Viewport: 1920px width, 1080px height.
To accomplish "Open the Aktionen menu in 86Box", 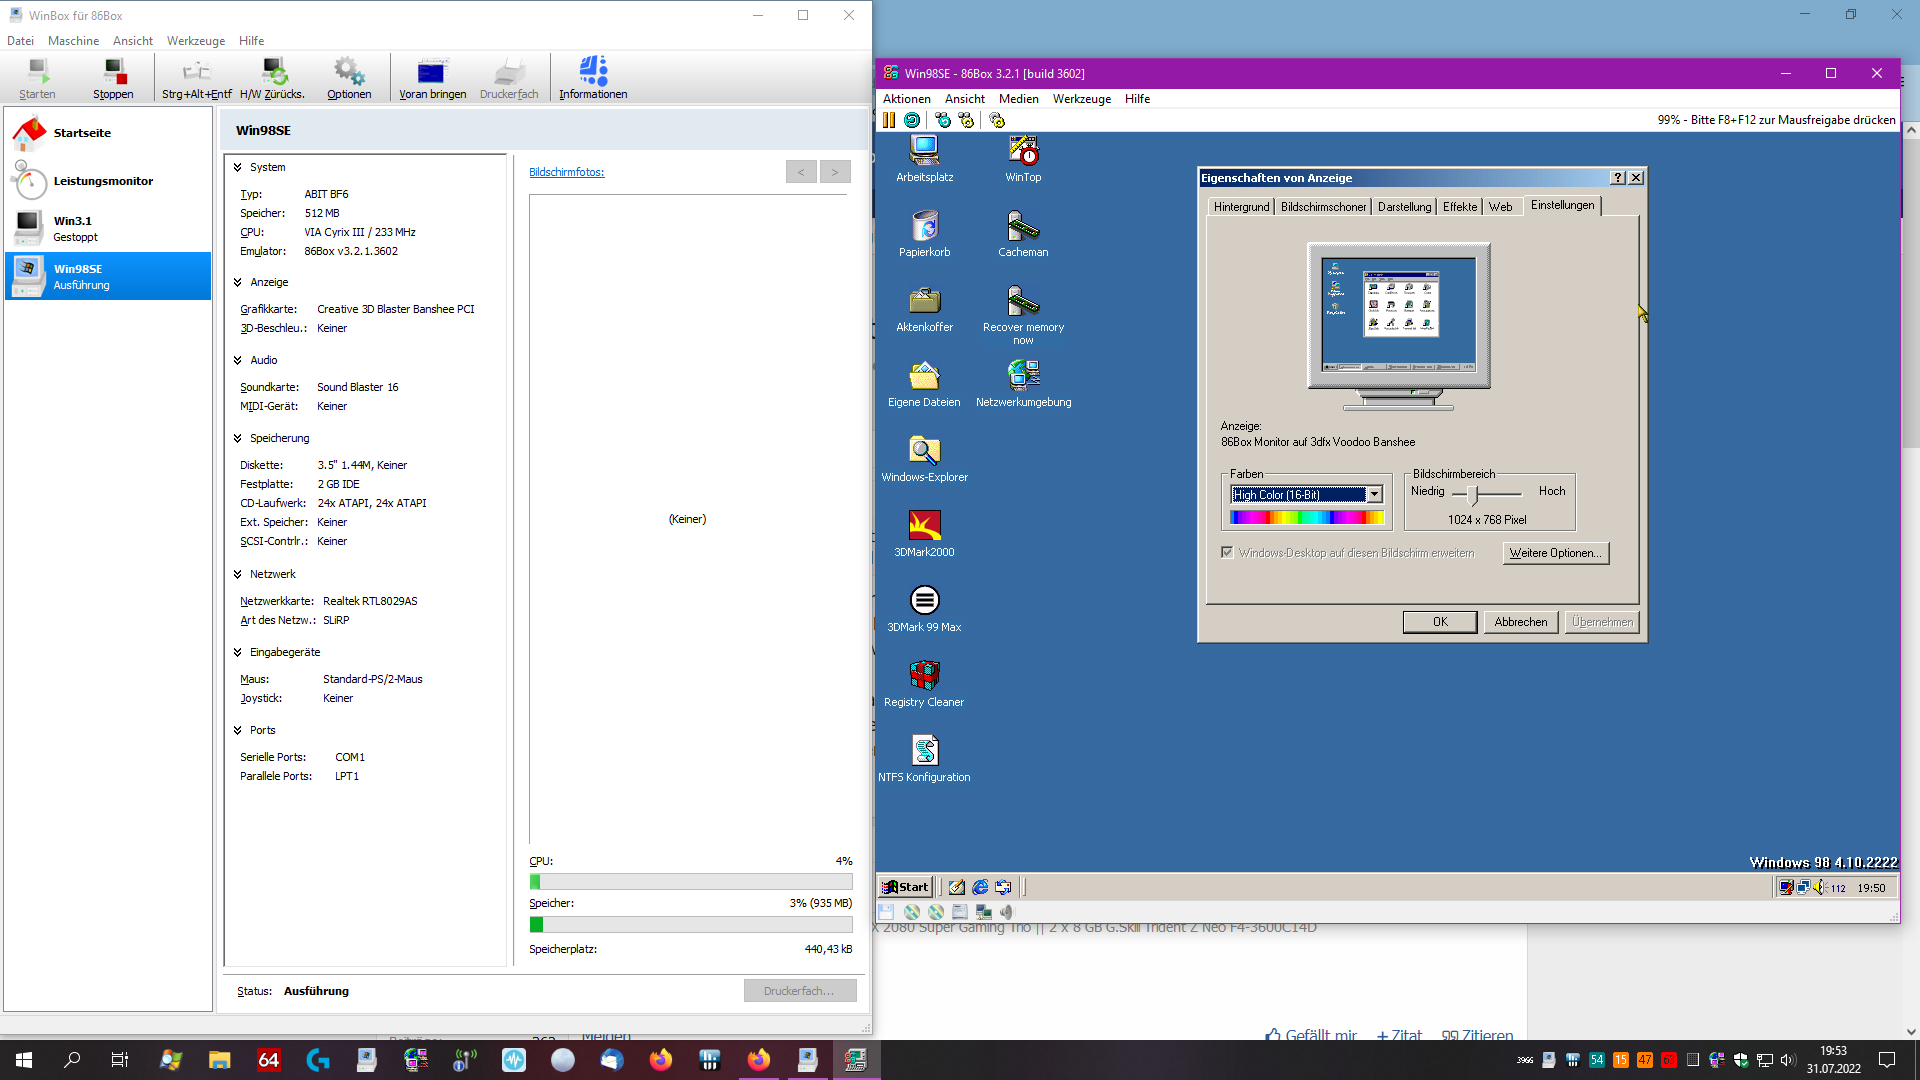I will [906, 99].
